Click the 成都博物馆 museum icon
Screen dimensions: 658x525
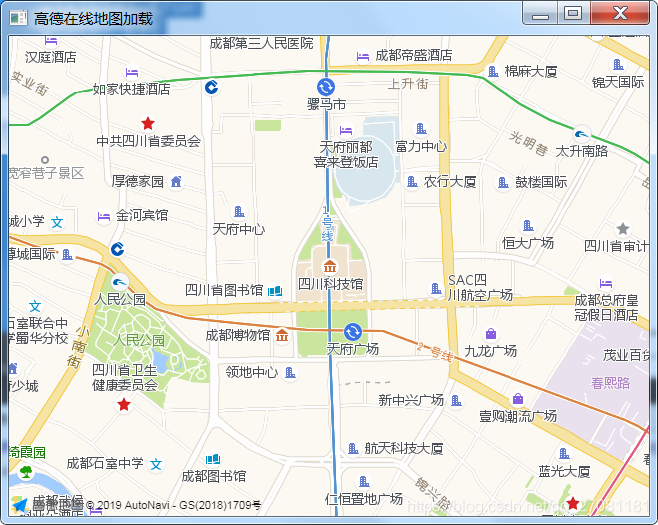point(282,335)
